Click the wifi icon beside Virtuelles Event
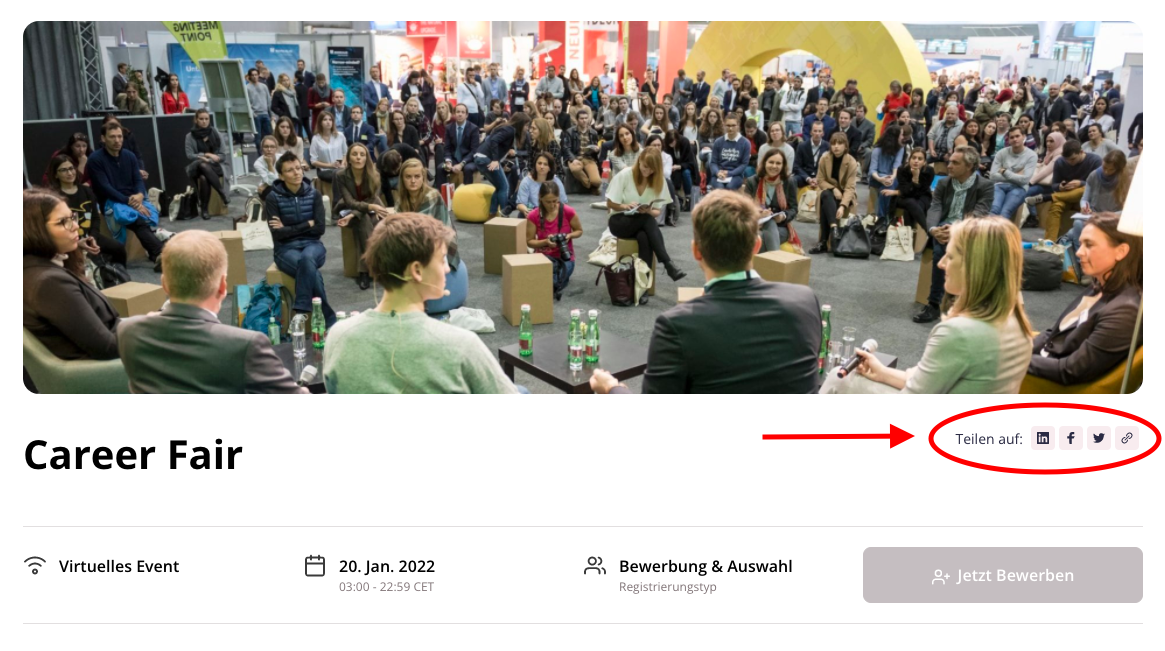 (35, 566)
